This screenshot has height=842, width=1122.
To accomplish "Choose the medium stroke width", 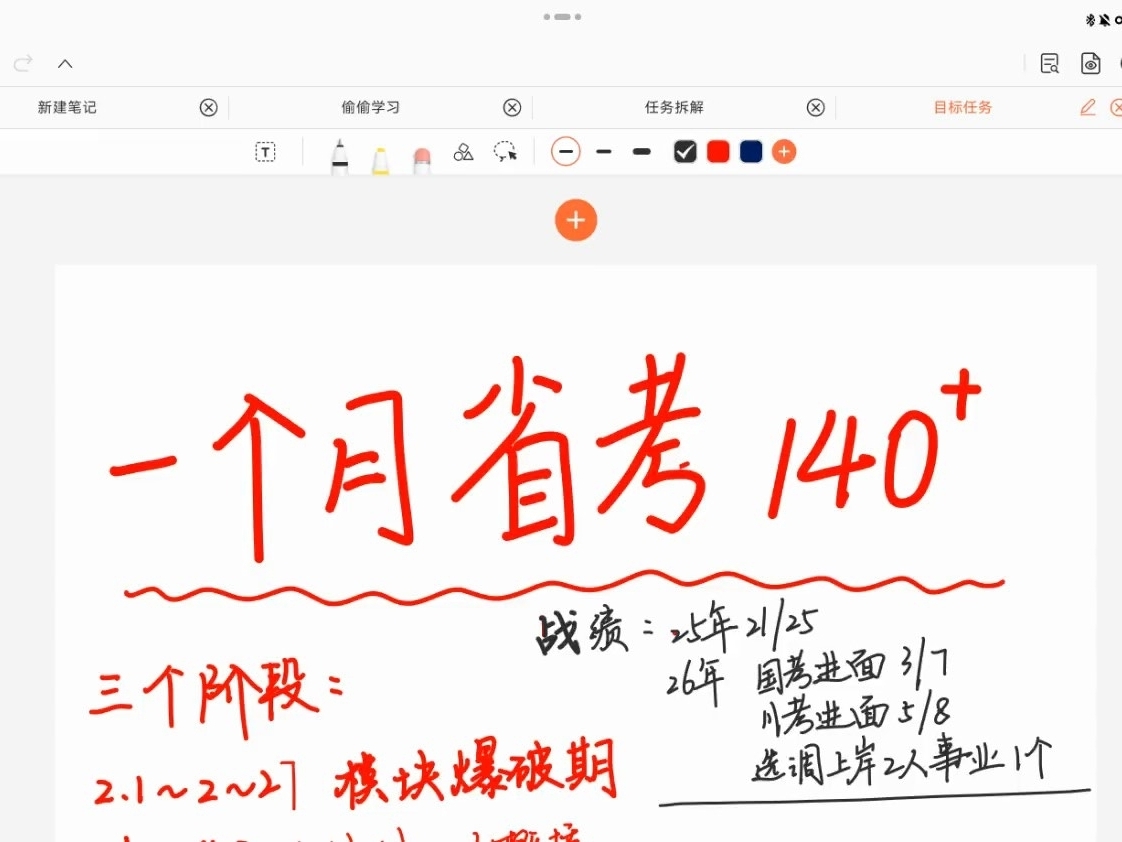I will (x=604, y=152).
